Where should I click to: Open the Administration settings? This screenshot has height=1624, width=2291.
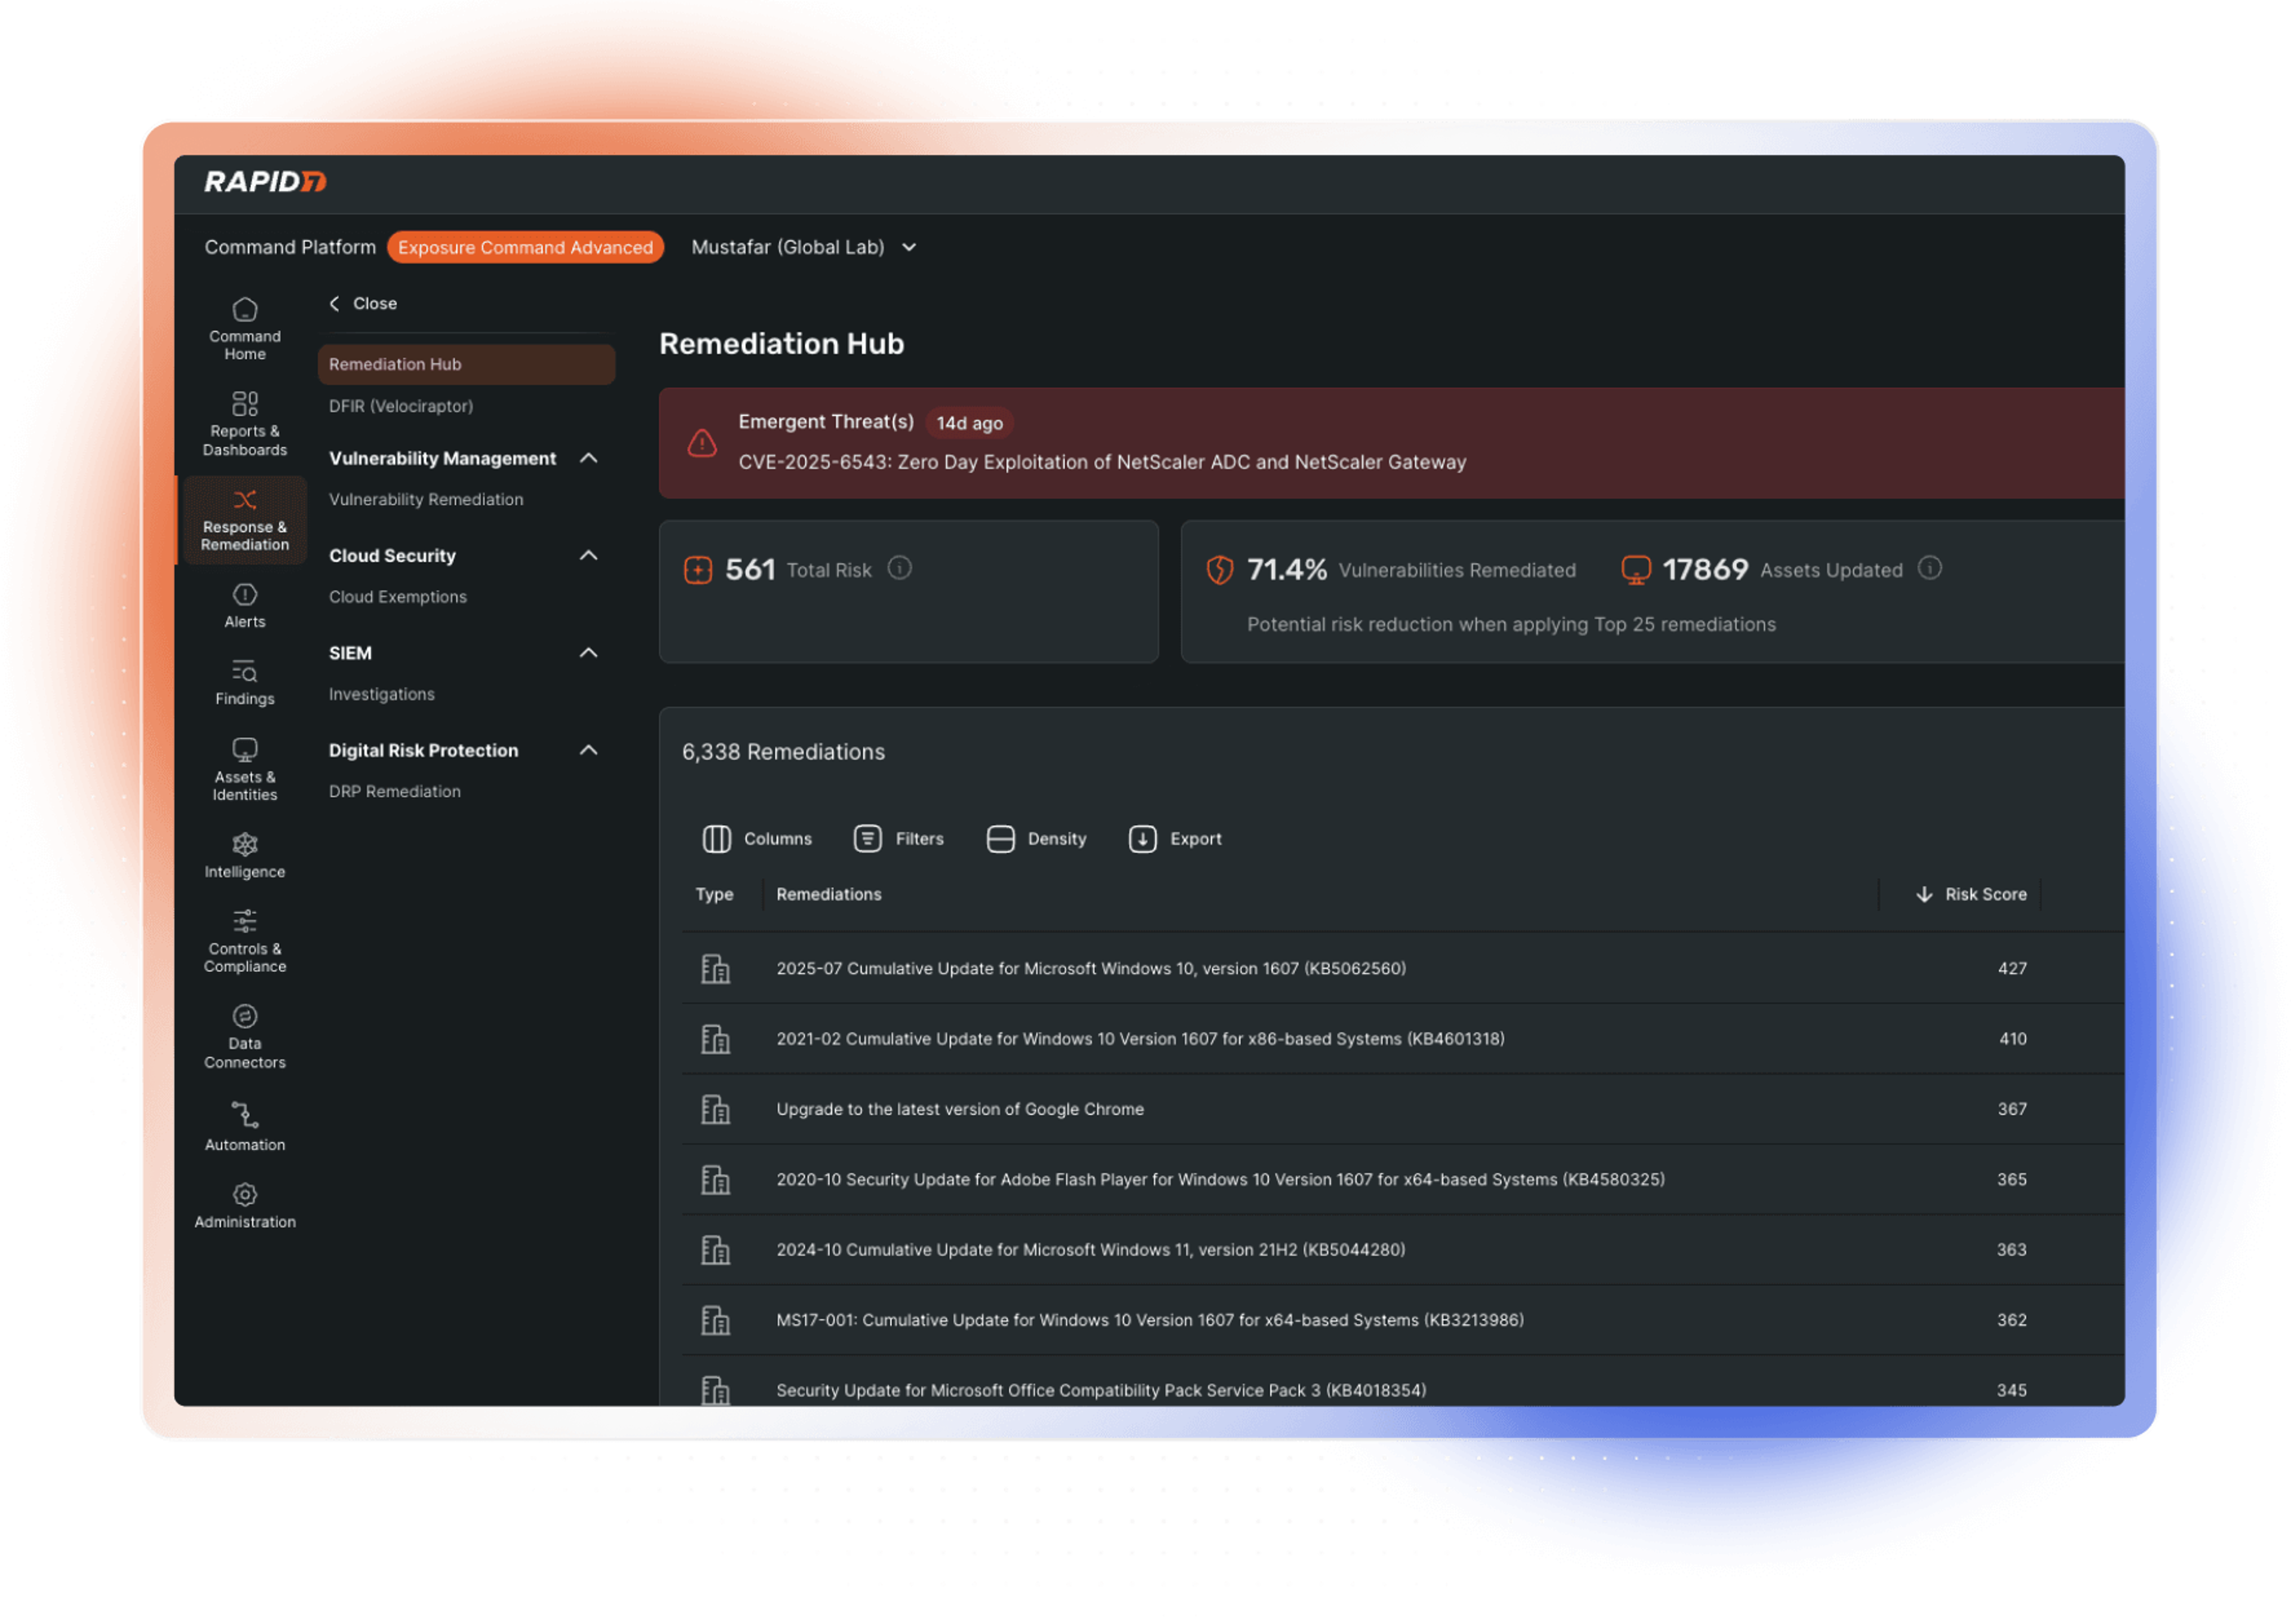click(x=245, y=1206)
